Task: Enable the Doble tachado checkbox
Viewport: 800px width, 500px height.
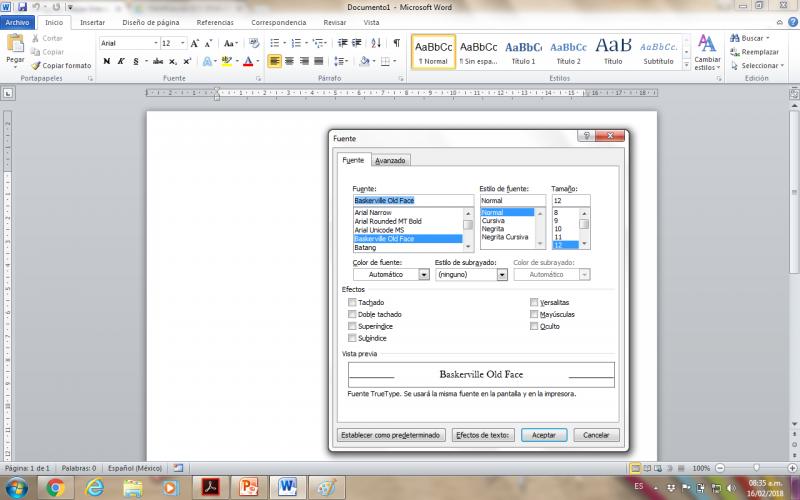Action: [352, 314]
